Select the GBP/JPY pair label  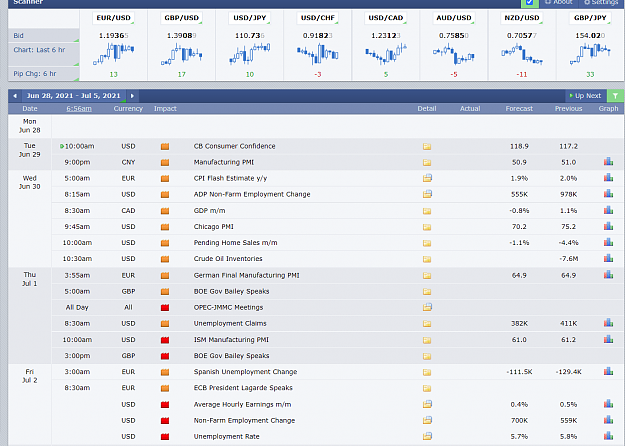pos(590,18)
